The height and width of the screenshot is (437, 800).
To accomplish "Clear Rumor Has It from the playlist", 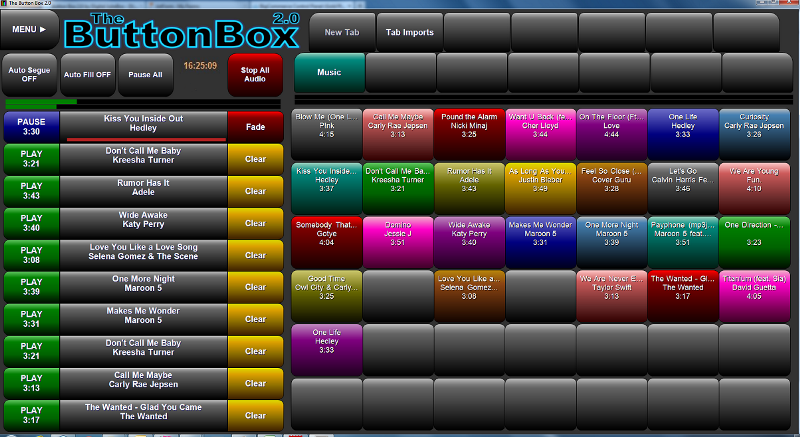I will (255, 191).
